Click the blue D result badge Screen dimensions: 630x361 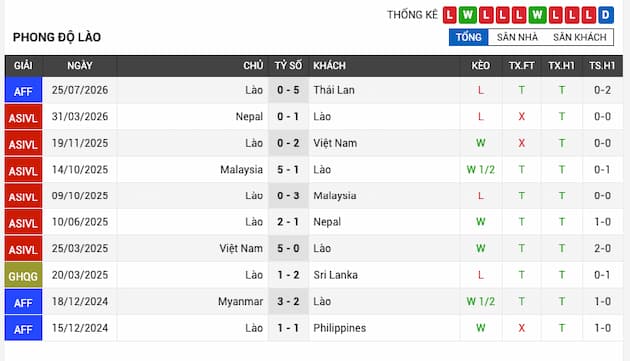[x=605, y=15]
